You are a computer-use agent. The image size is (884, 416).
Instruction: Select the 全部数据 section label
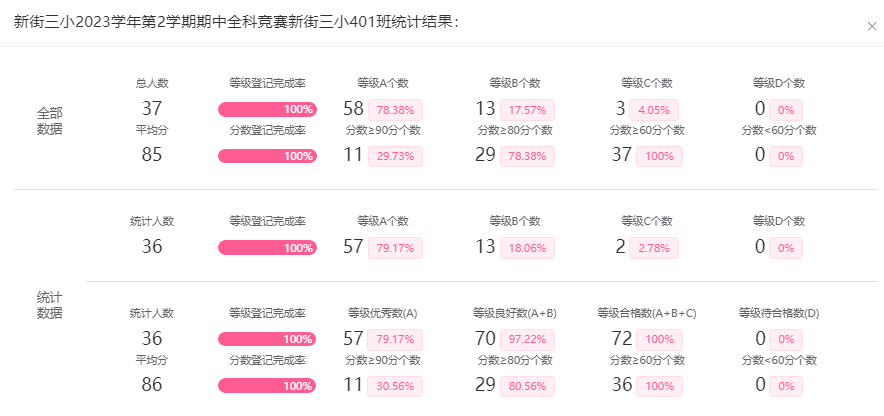pos(50,121)
